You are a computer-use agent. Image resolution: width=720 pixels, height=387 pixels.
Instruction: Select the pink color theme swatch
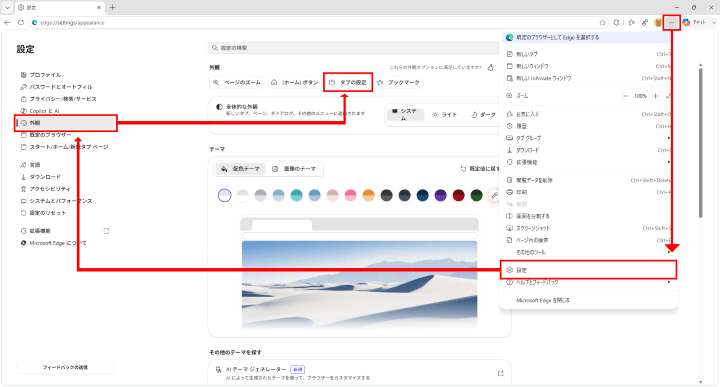[x=350, y=195]
